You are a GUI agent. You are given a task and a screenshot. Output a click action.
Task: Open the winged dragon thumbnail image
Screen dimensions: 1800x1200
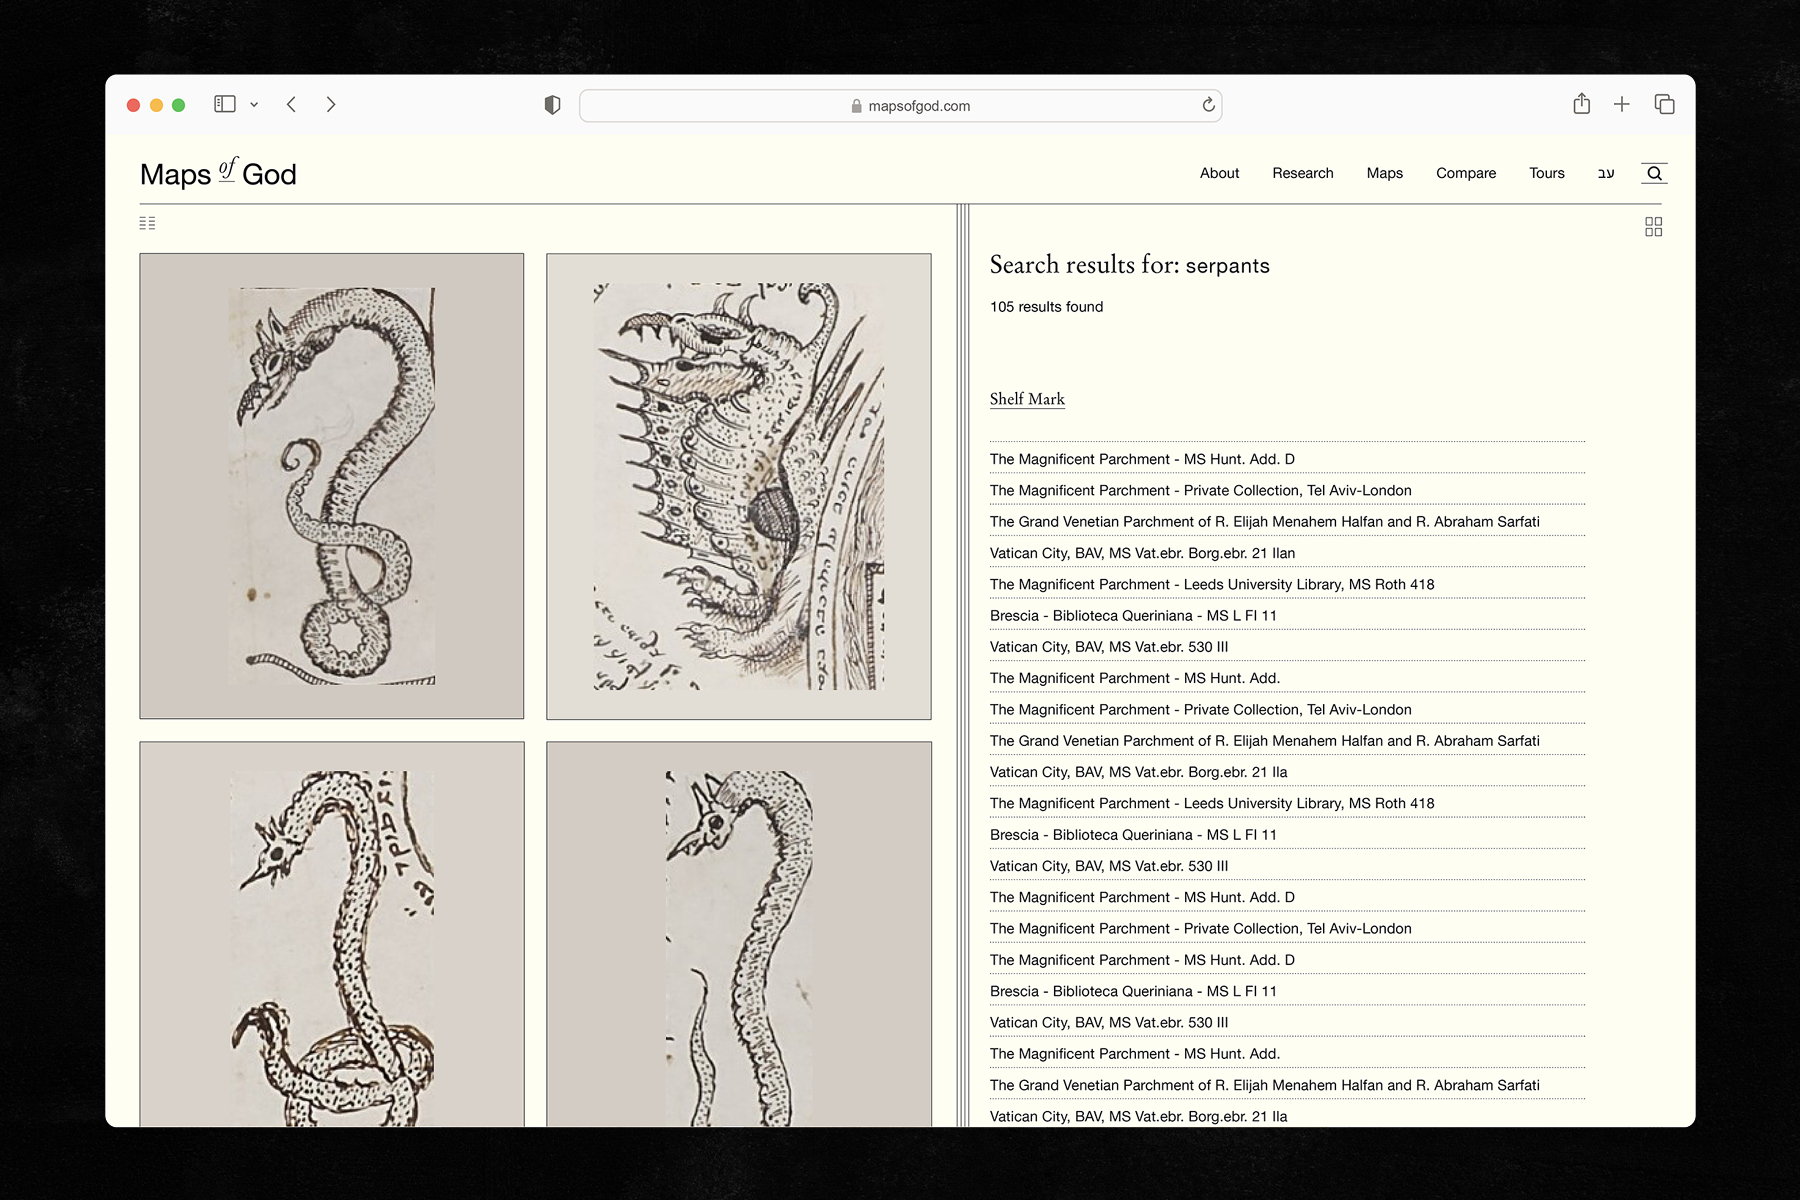pos(738,486)
